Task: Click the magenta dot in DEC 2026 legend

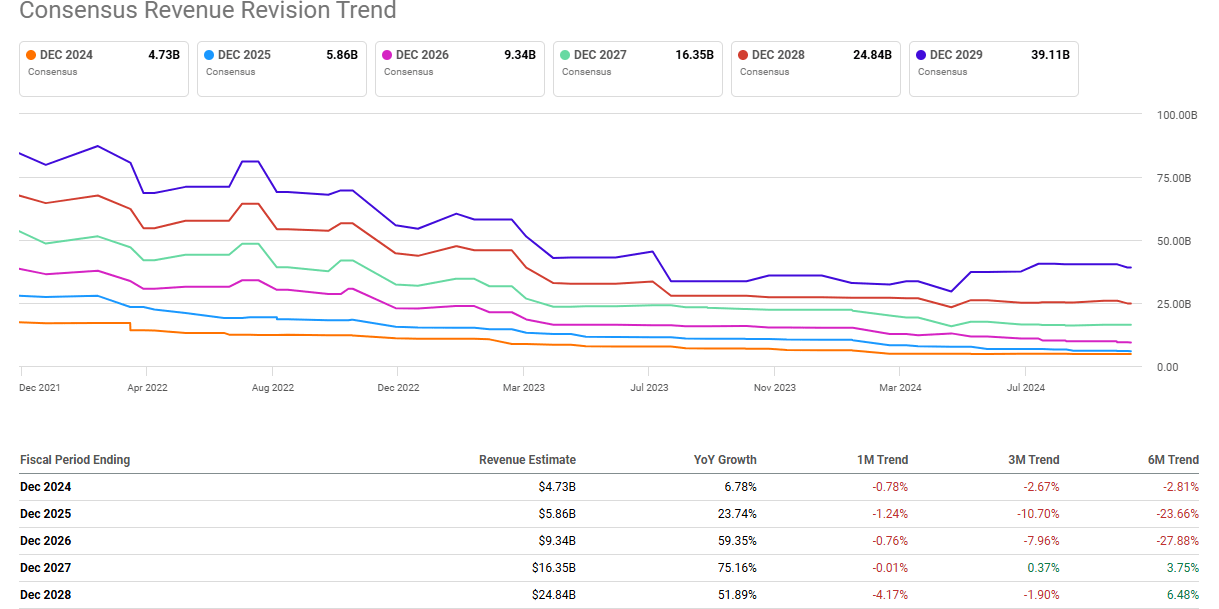Action: (388, 55)
